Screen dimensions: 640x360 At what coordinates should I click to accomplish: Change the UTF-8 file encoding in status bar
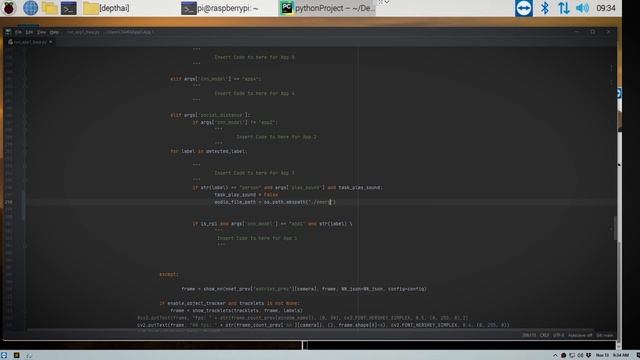[x=558, y=335]
